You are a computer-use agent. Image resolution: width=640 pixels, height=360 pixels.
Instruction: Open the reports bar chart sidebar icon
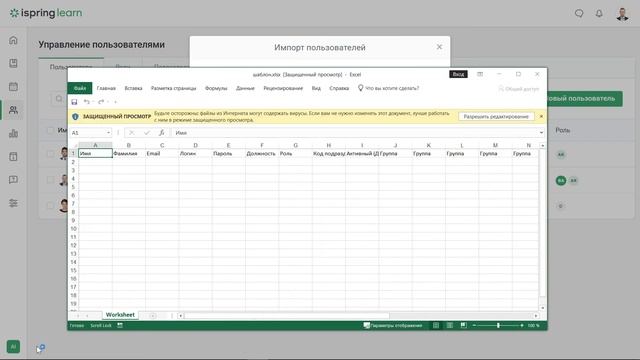13,133
